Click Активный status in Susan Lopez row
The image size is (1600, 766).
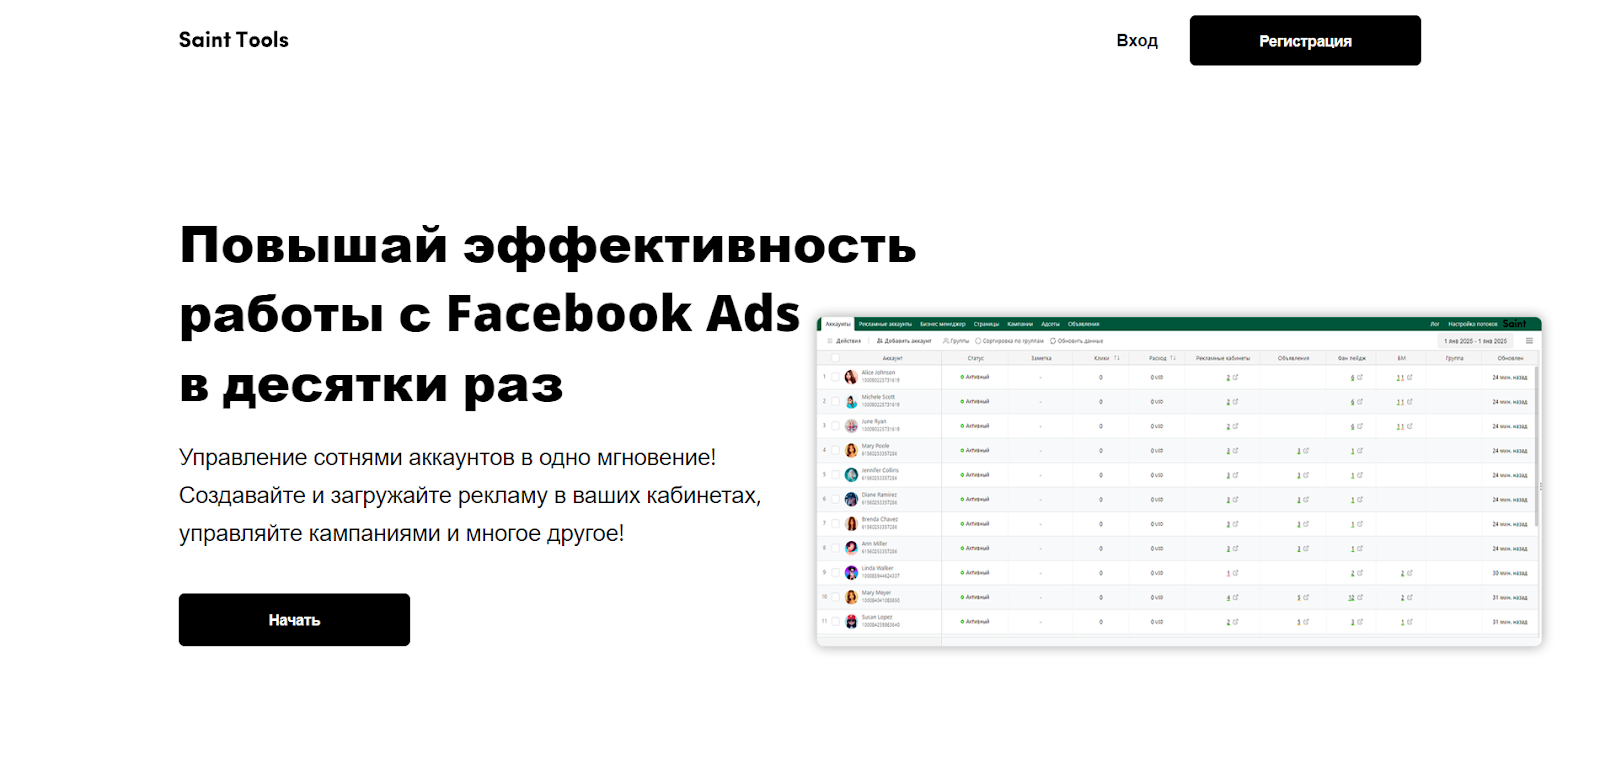[974, 622]
